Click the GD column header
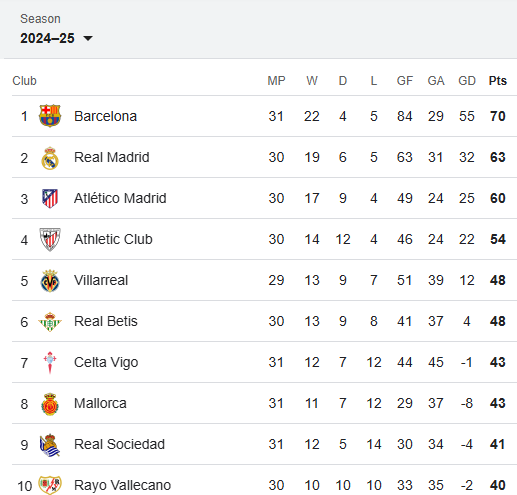Screen dimensions: 517x495 point(467,81)
